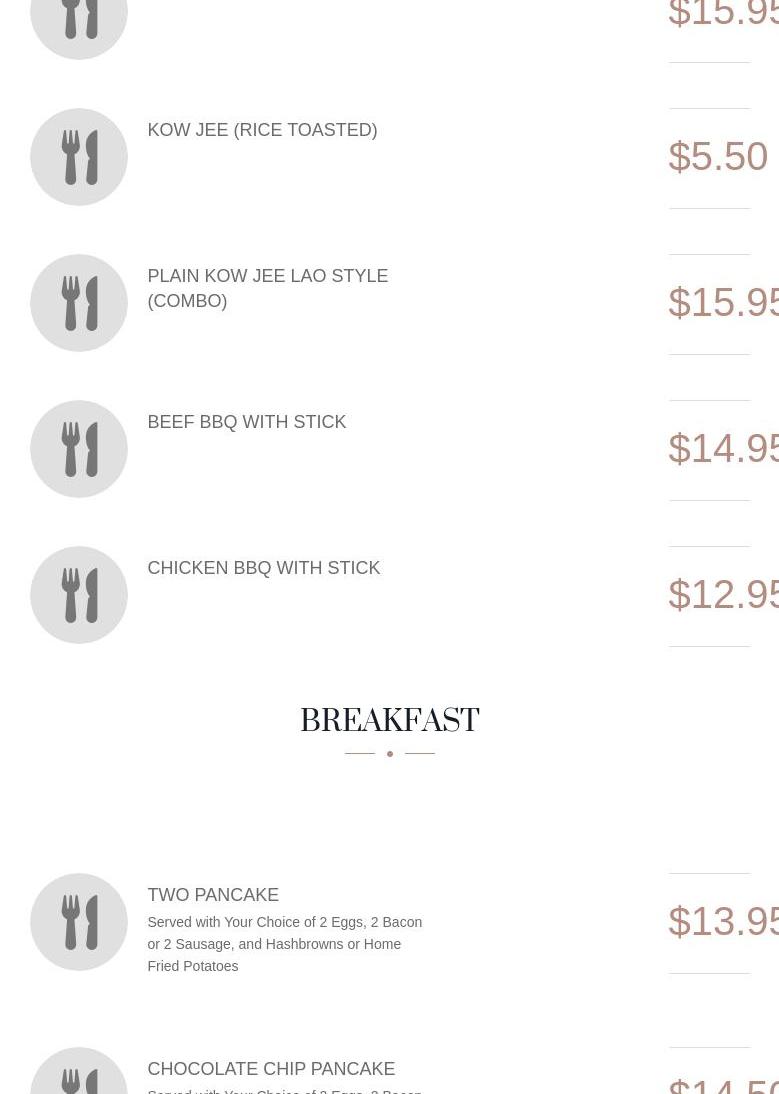Image resolution: width=779 pixels, height=1094 pixels.
Task: Click the utensils icon next to Plain Kow Jee Lao Style
Action: click(79, 303)
